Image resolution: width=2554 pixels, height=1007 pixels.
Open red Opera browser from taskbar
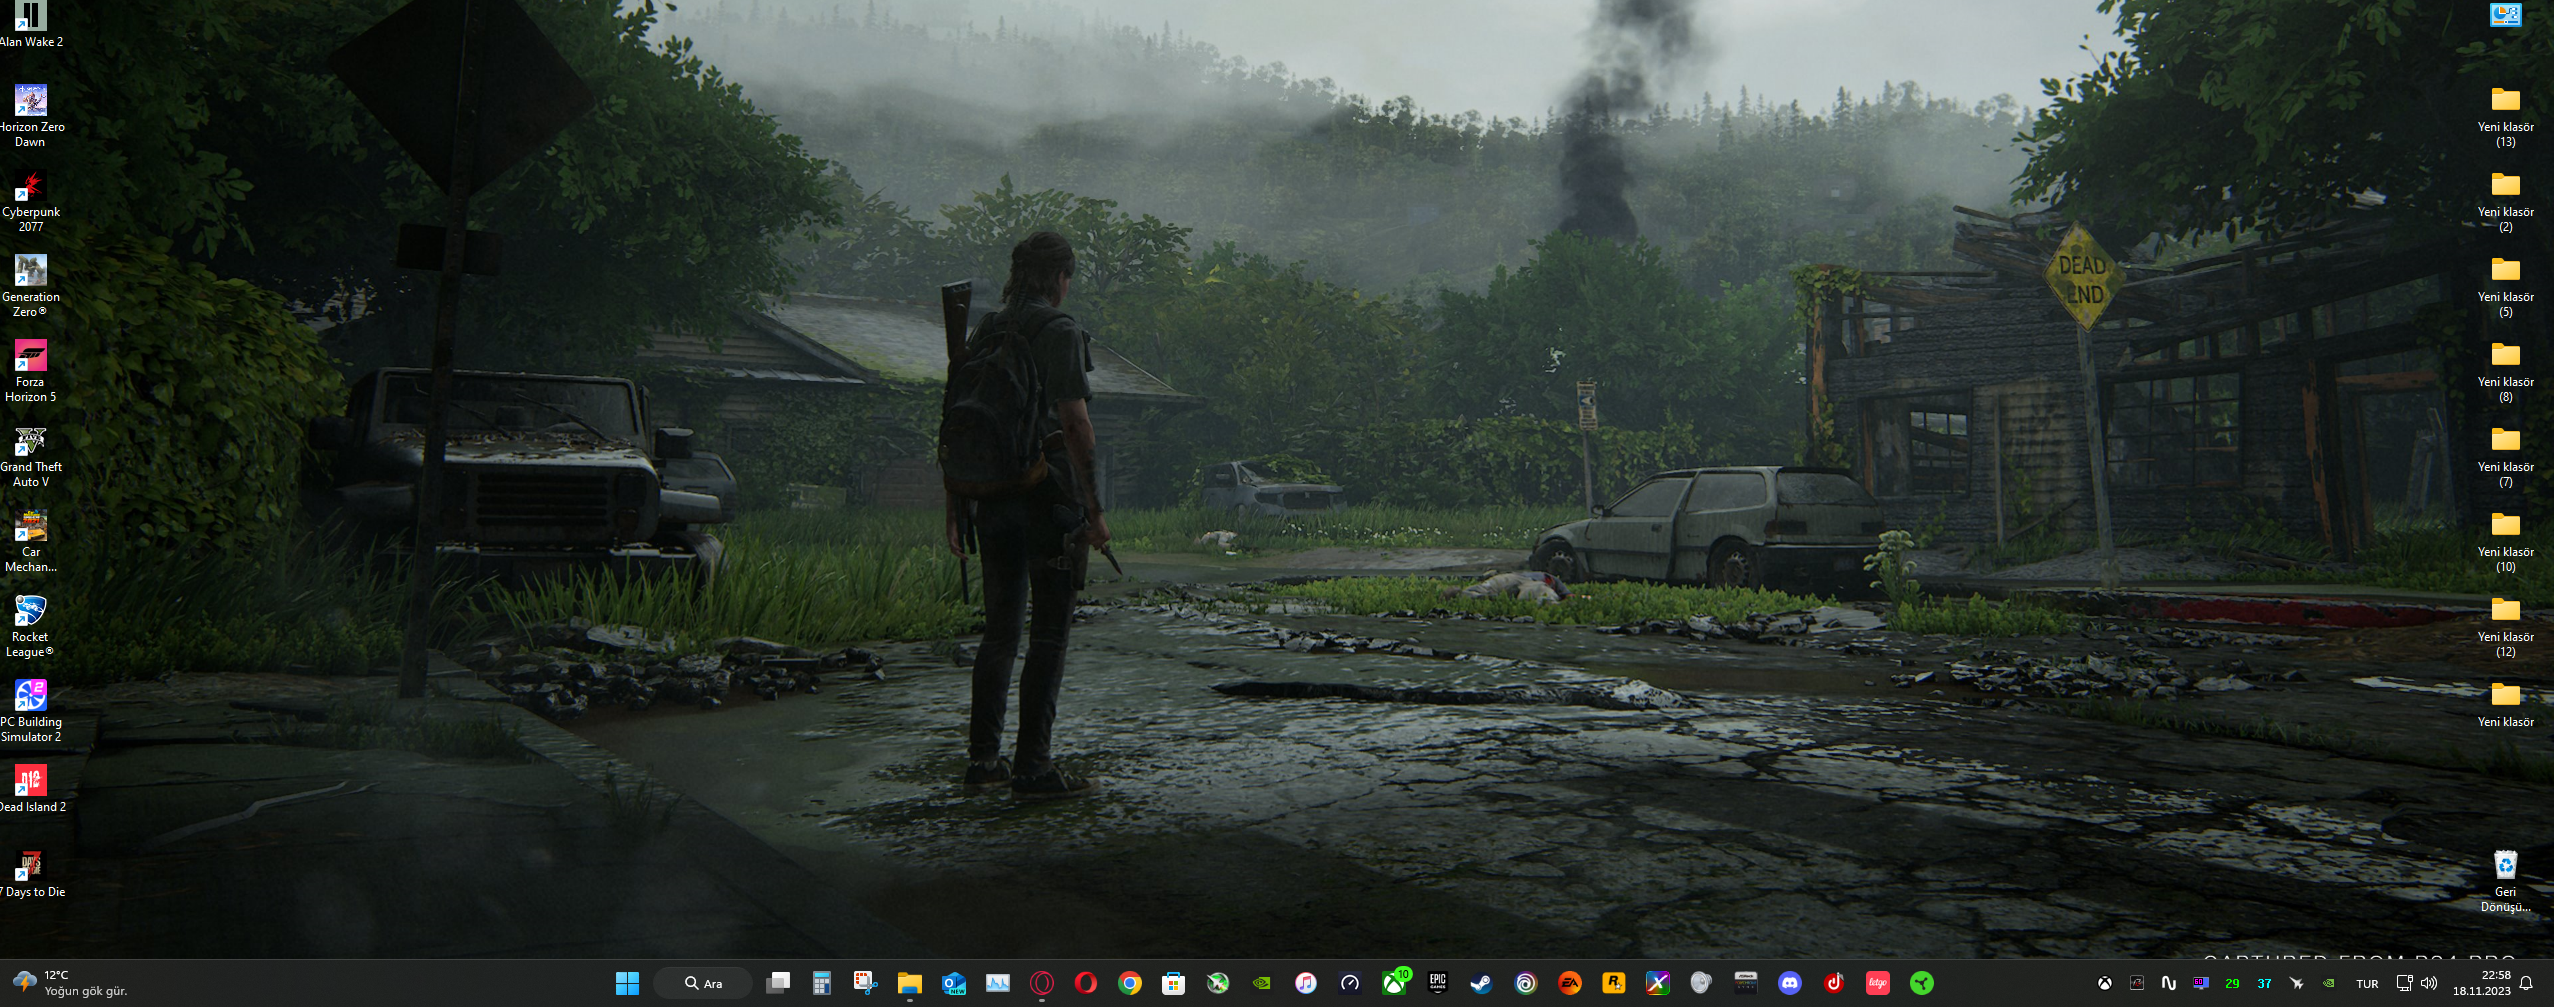tap(1086, 983)
